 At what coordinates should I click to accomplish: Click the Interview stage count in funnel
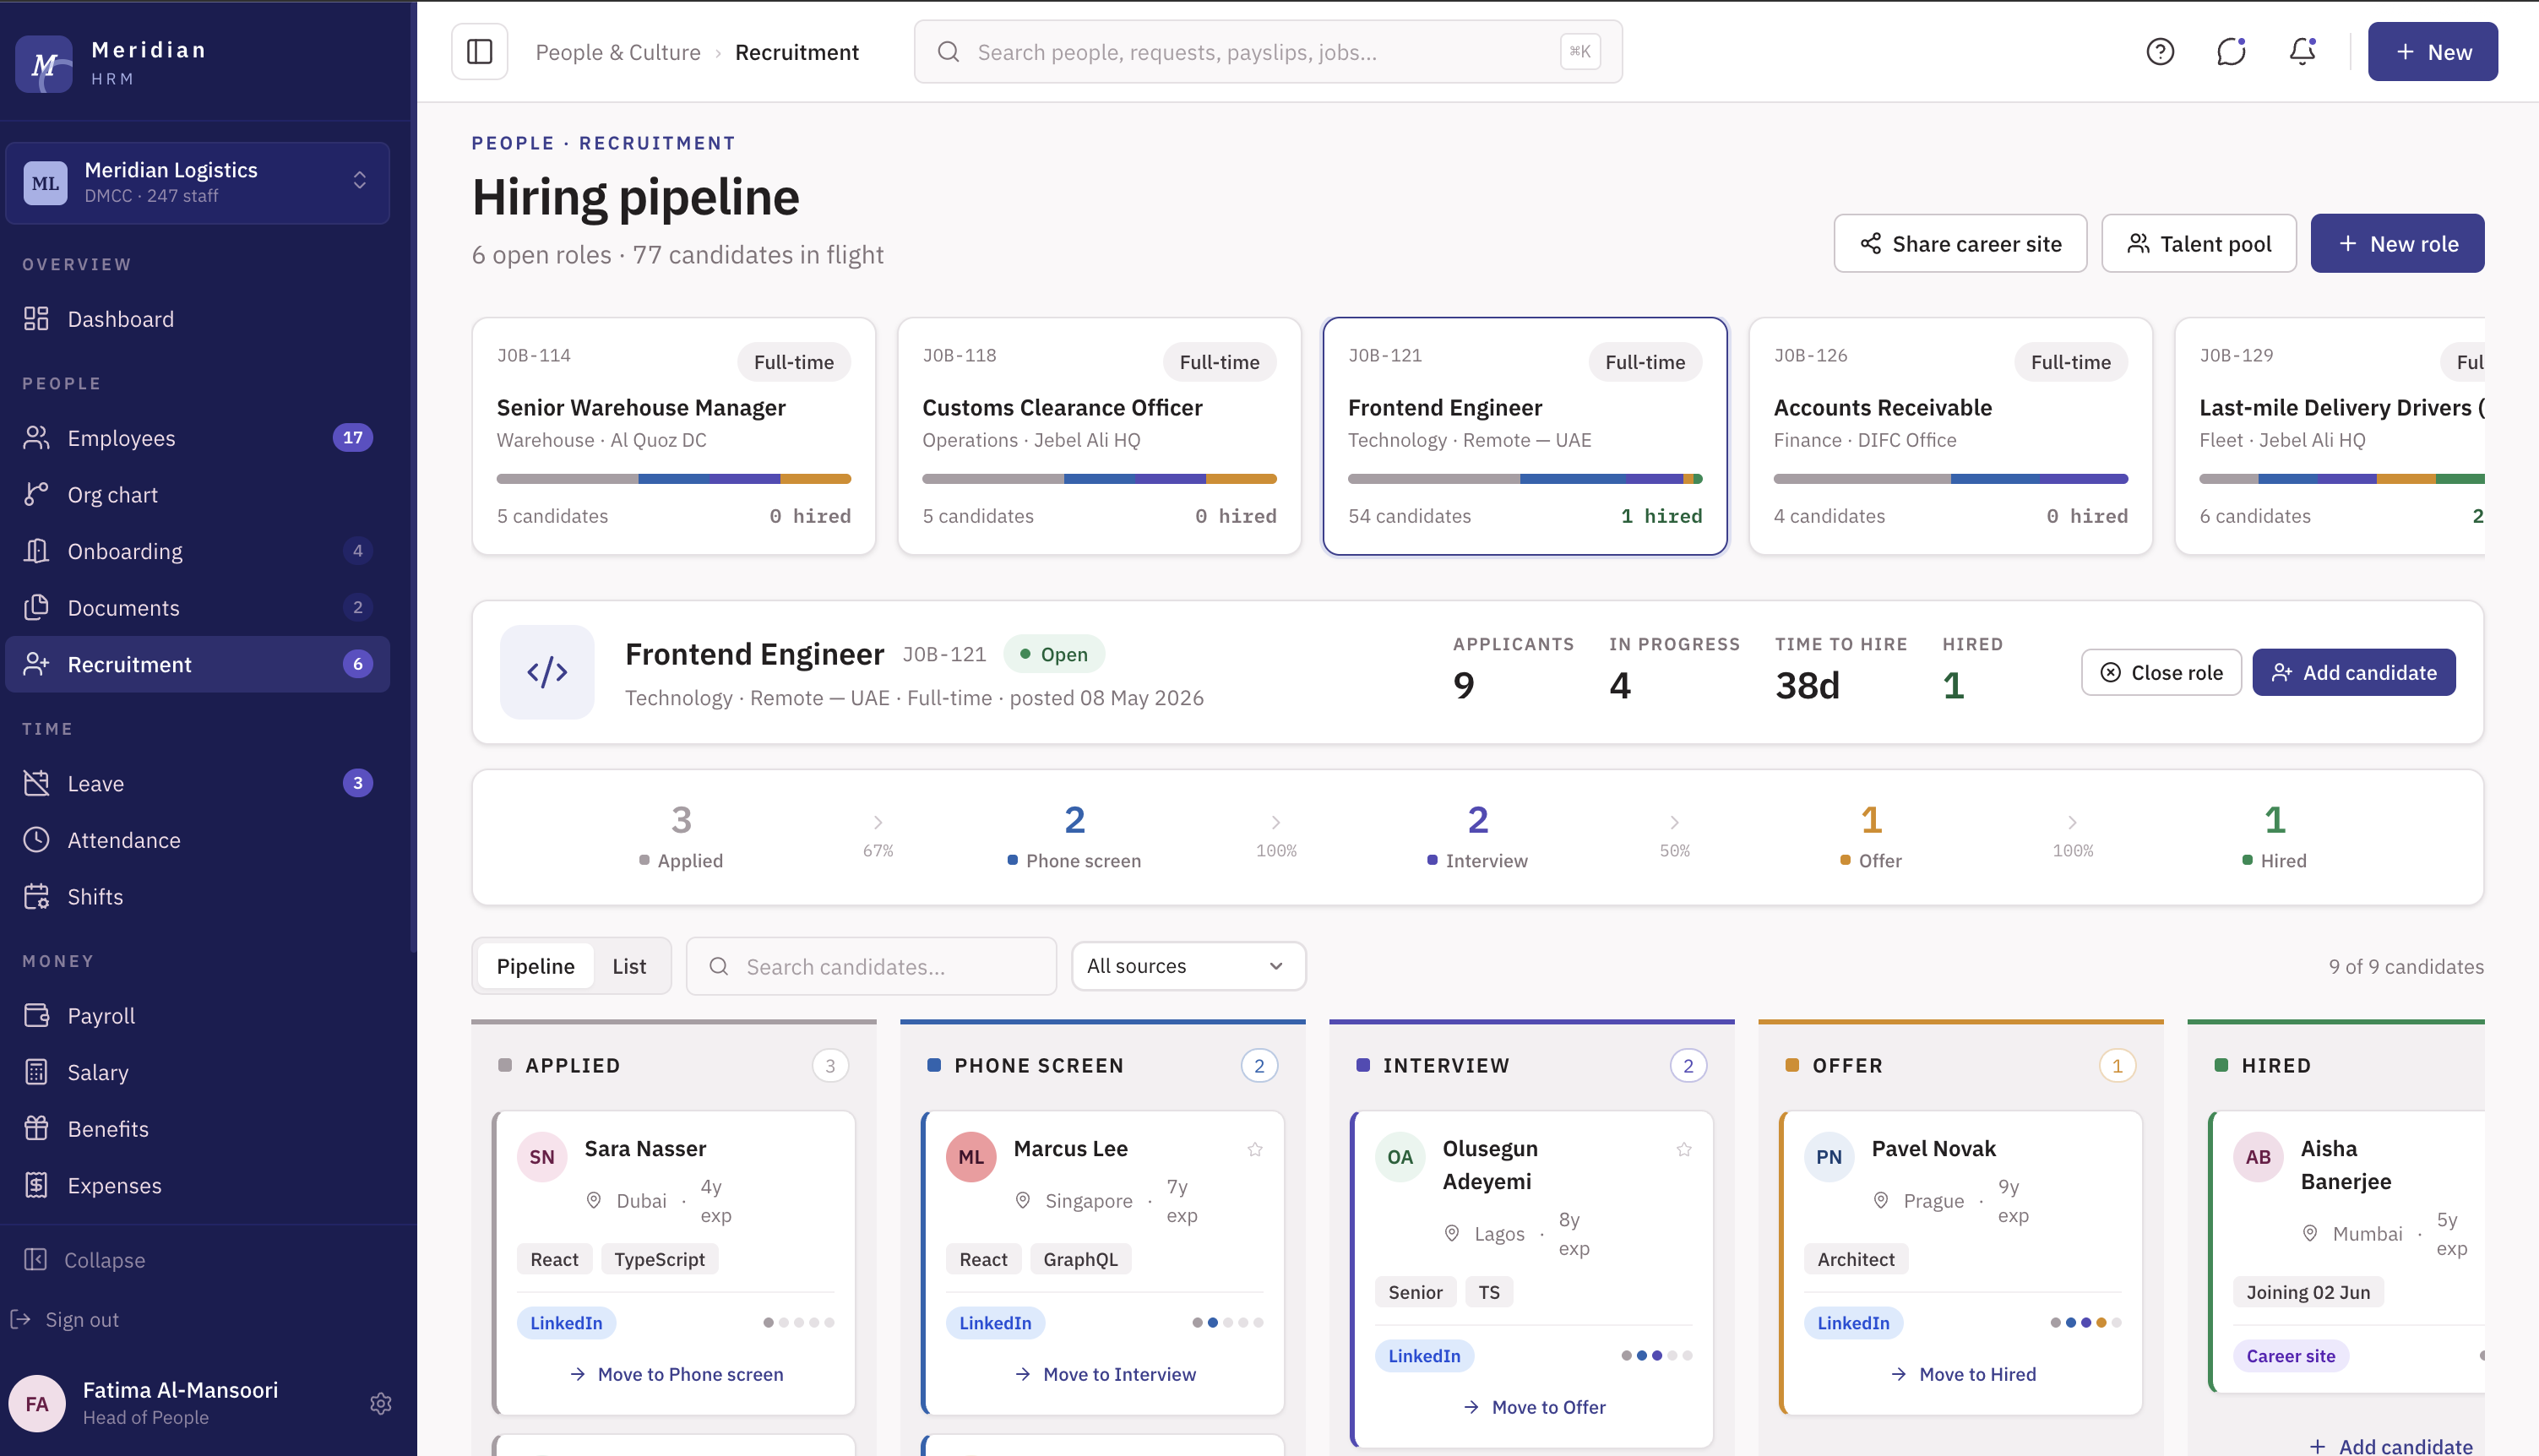click(1477, 820)
